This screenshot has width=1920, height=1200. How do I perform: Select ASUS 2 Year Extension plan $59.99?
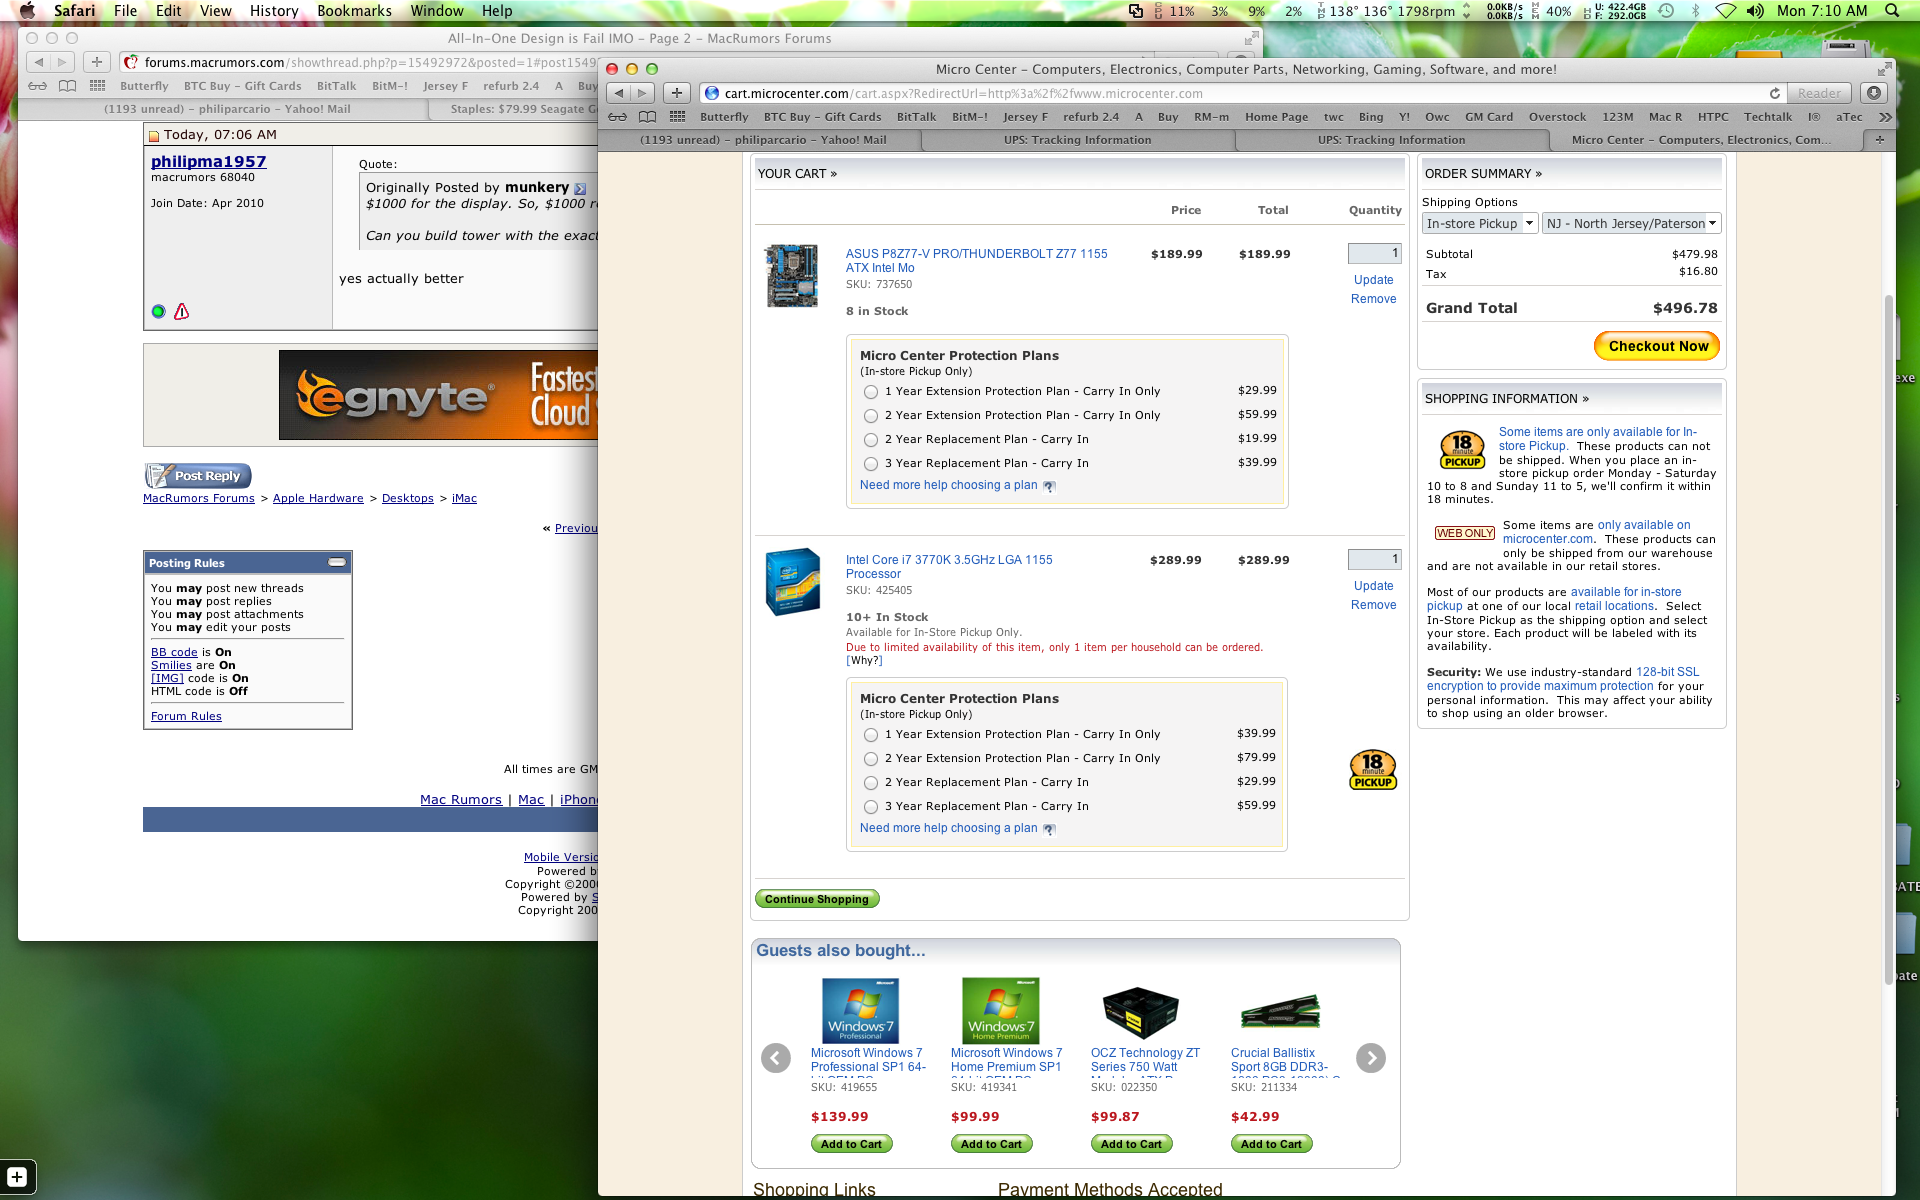coord(871,416)
